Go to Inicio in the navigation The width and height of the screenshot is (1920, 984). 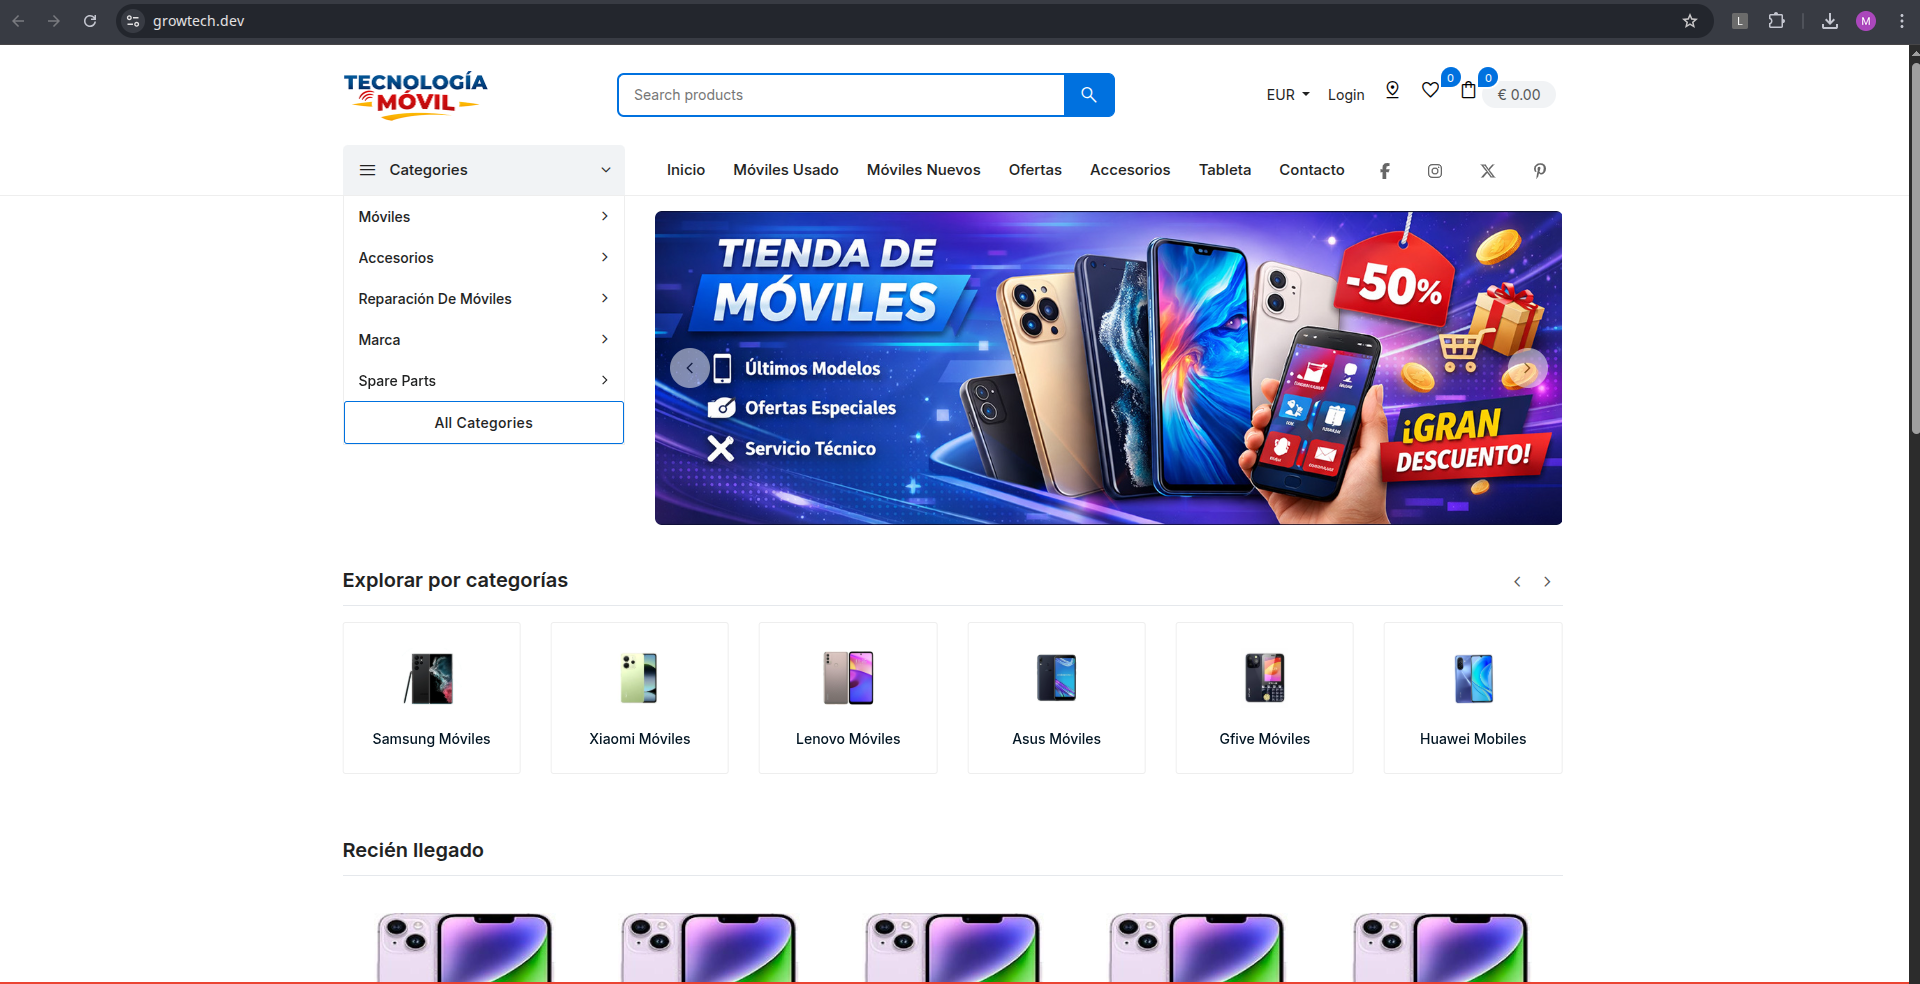(x=686, y=170)
